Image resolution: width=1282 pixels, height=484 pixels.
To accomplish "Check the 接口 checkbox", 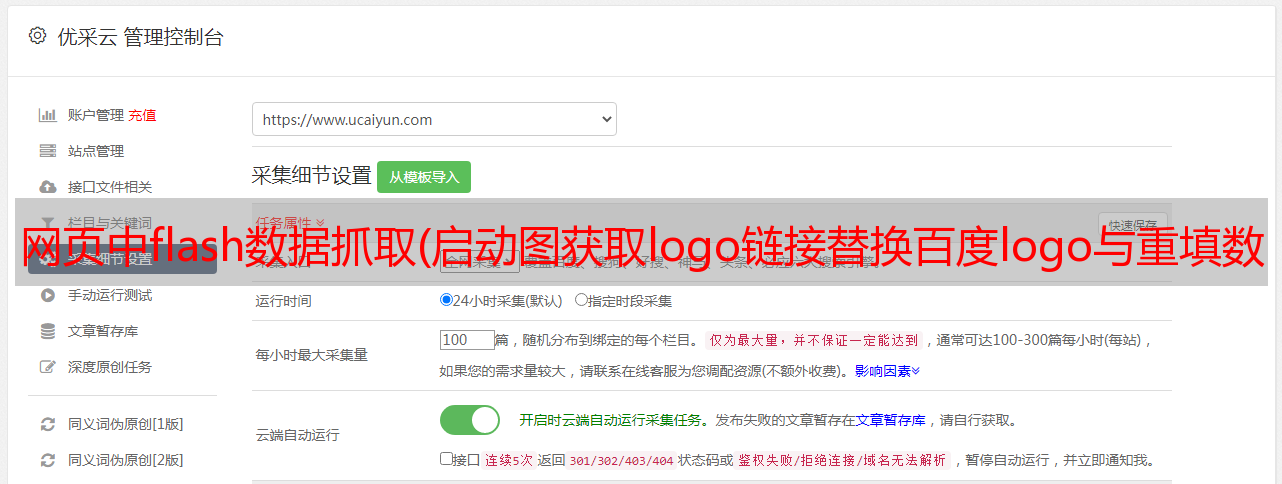I will point(446,459).
